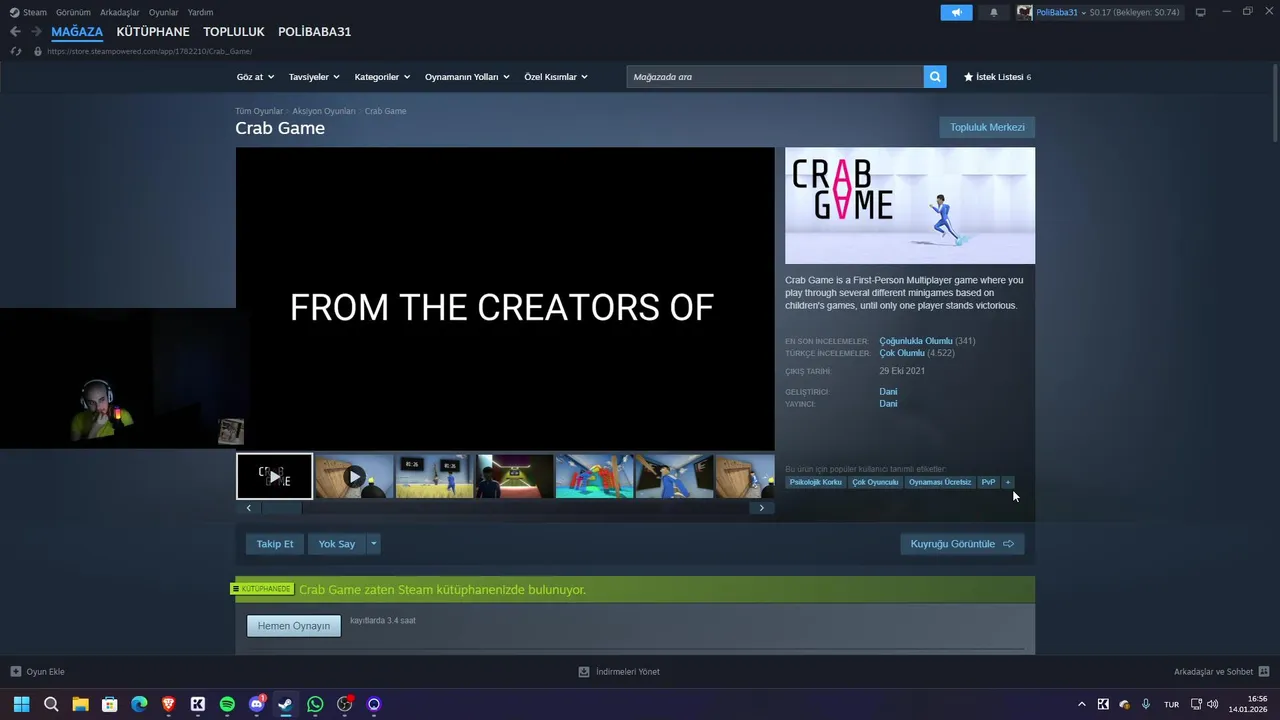Open Discord from taskbar

point(256,704)
